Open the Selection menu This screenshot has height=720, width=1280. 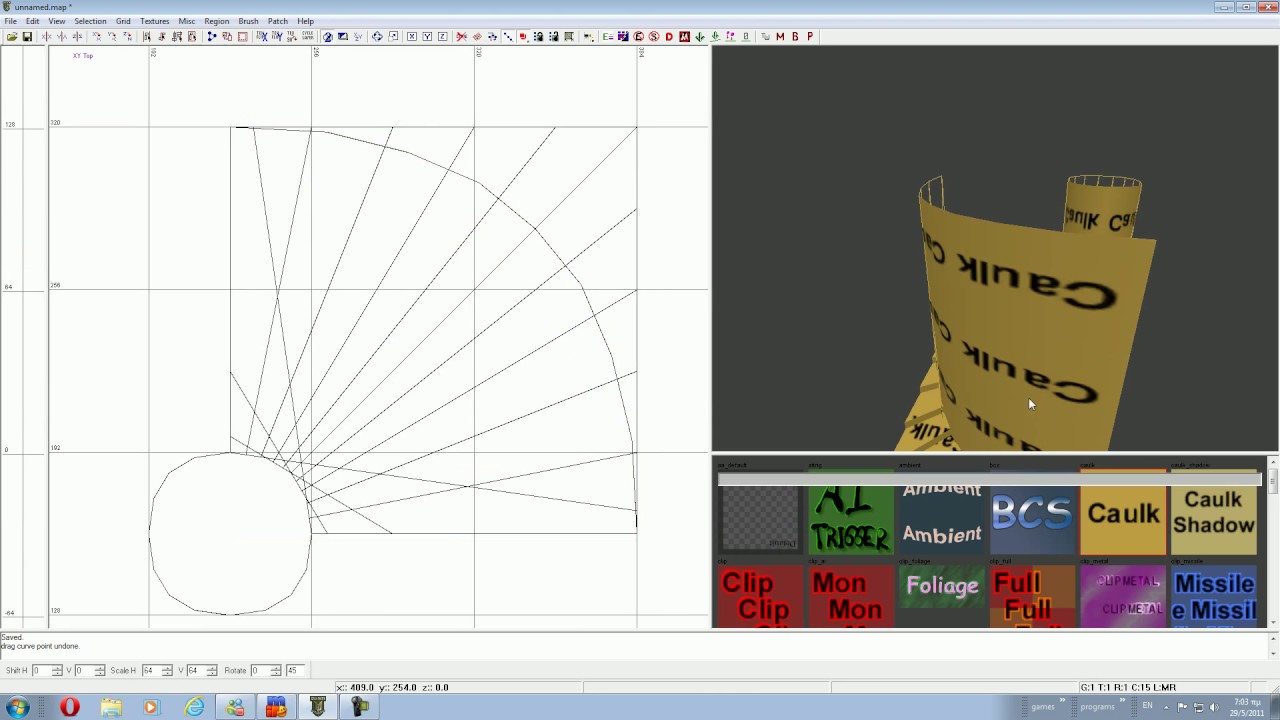coord(90,21)
